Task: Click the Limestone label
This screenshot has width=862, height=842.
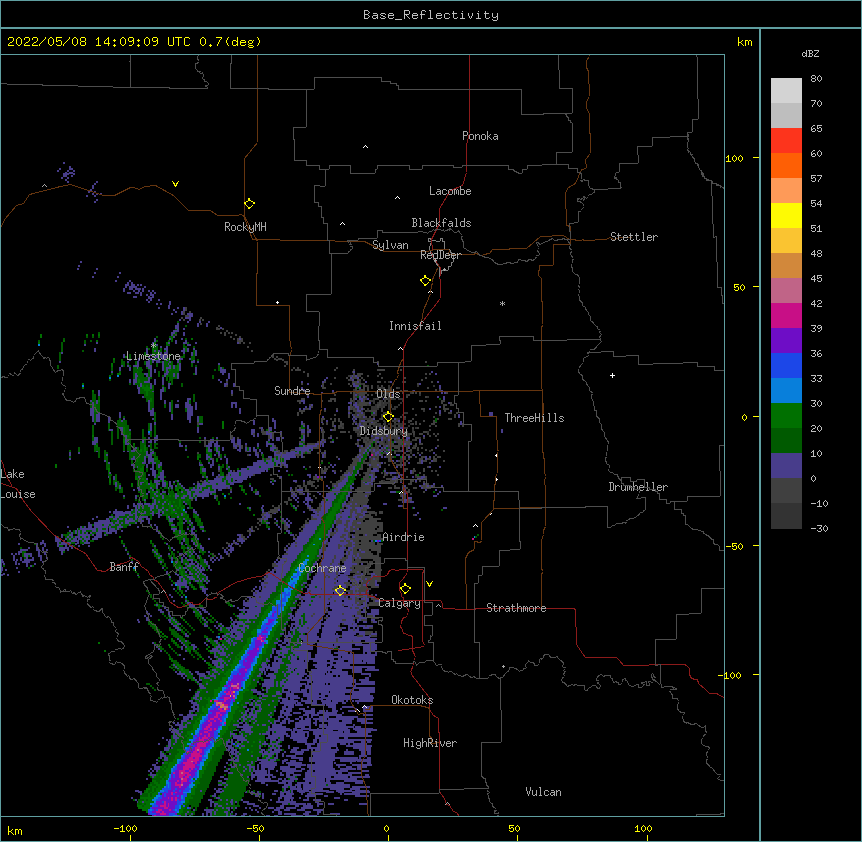Action: coord(153,356)
